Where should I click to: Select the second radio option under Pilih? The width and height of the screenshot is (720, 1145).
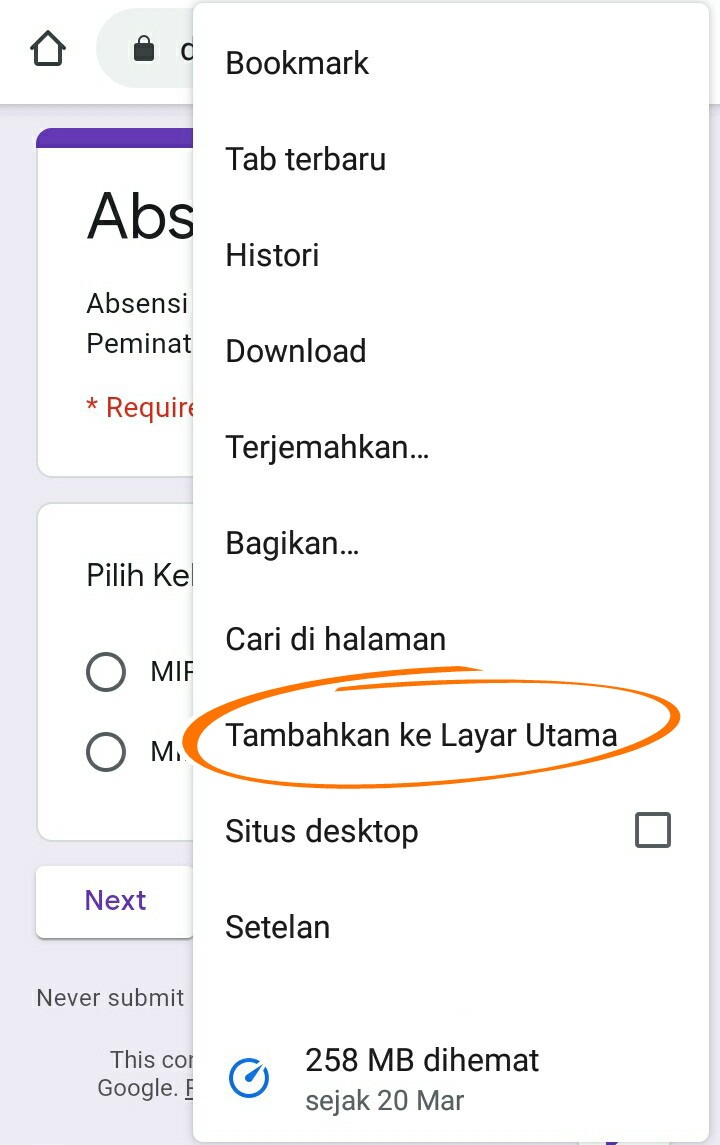tap(106, 751)
